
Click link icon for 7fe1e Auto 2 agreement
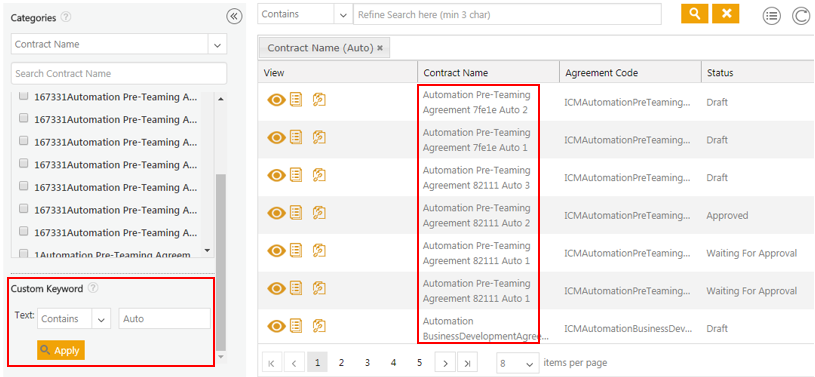319,100
